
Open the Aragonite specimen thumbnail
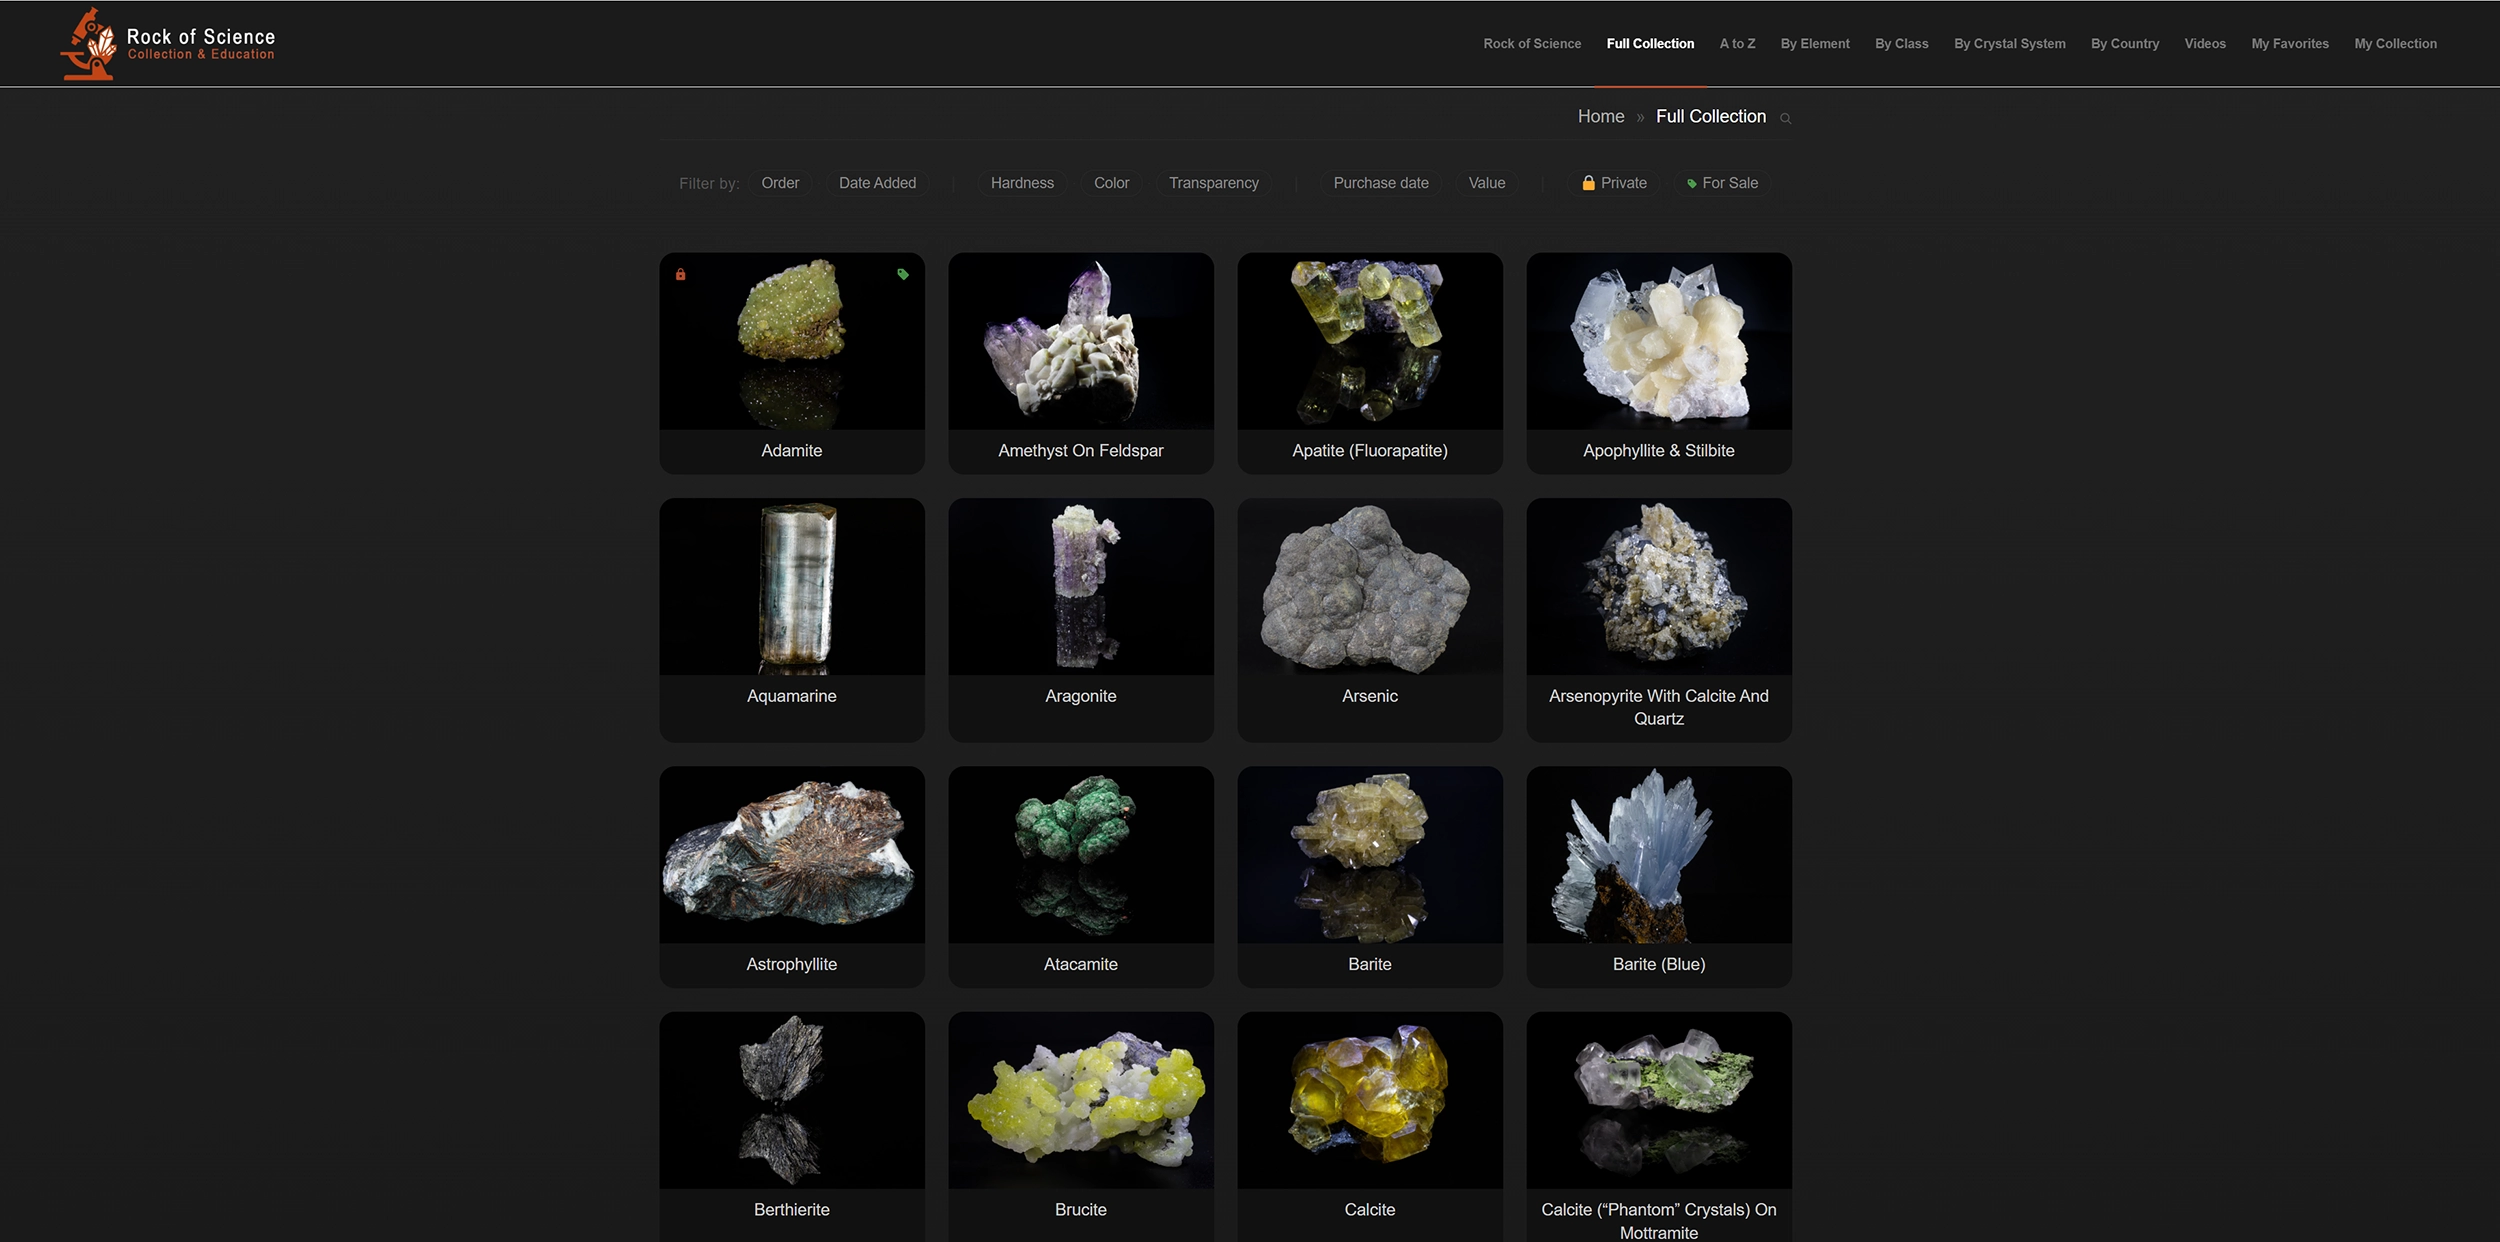(1081, 587)
